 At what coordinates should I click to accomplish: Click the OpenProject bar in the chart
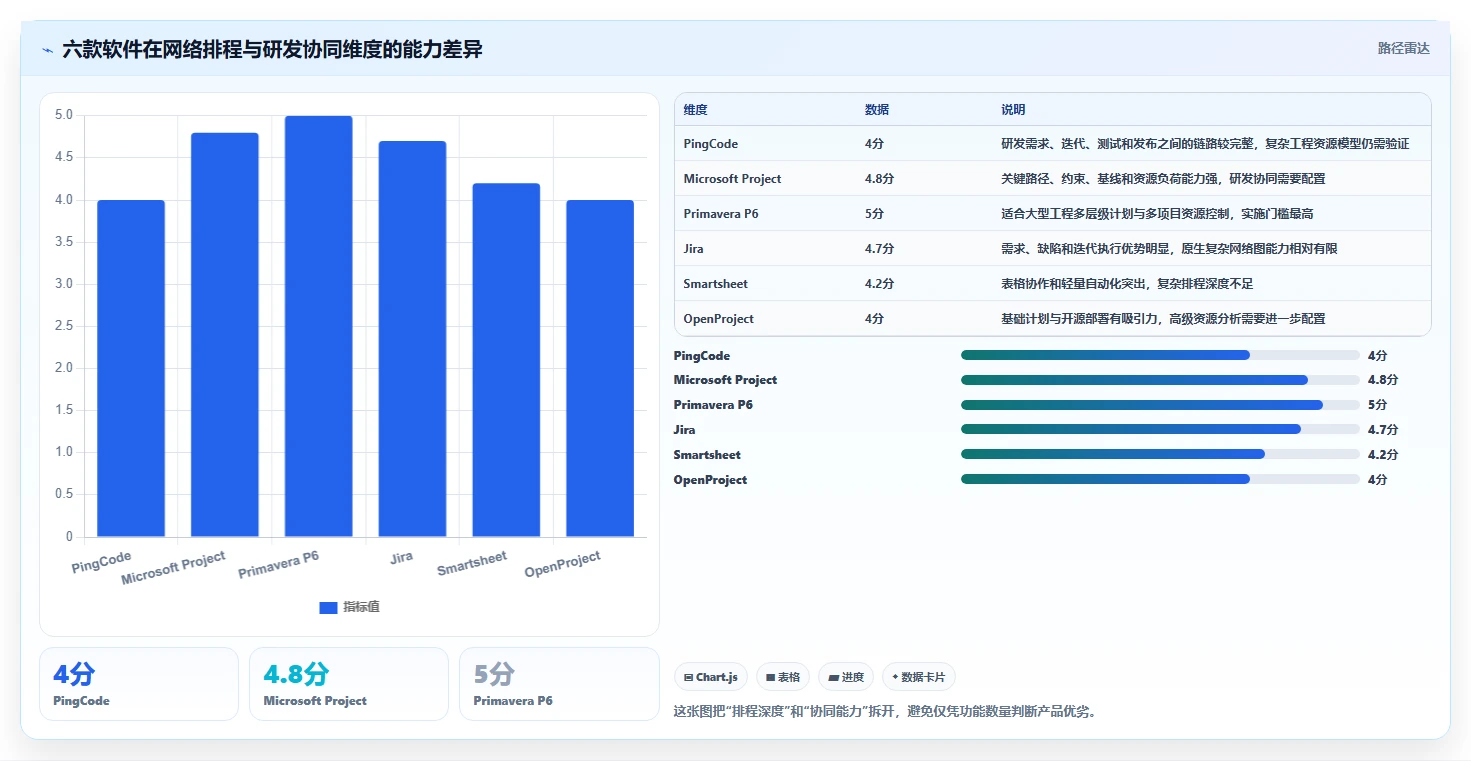point(600,368)
